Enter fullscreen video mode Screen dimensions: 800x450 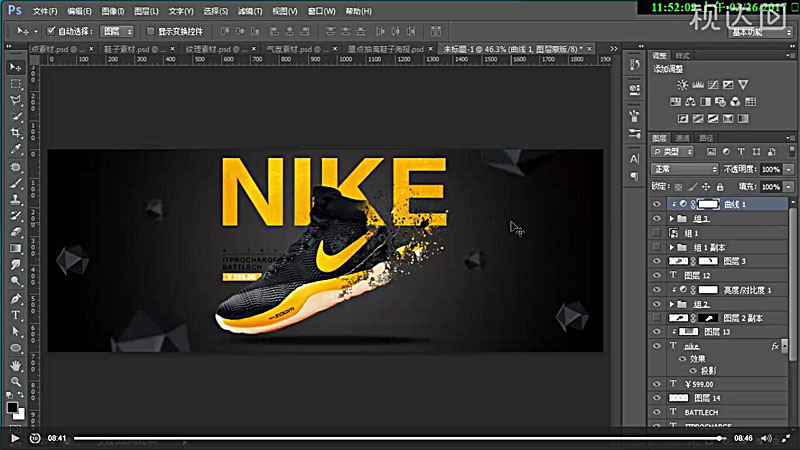tap(786, 438)
